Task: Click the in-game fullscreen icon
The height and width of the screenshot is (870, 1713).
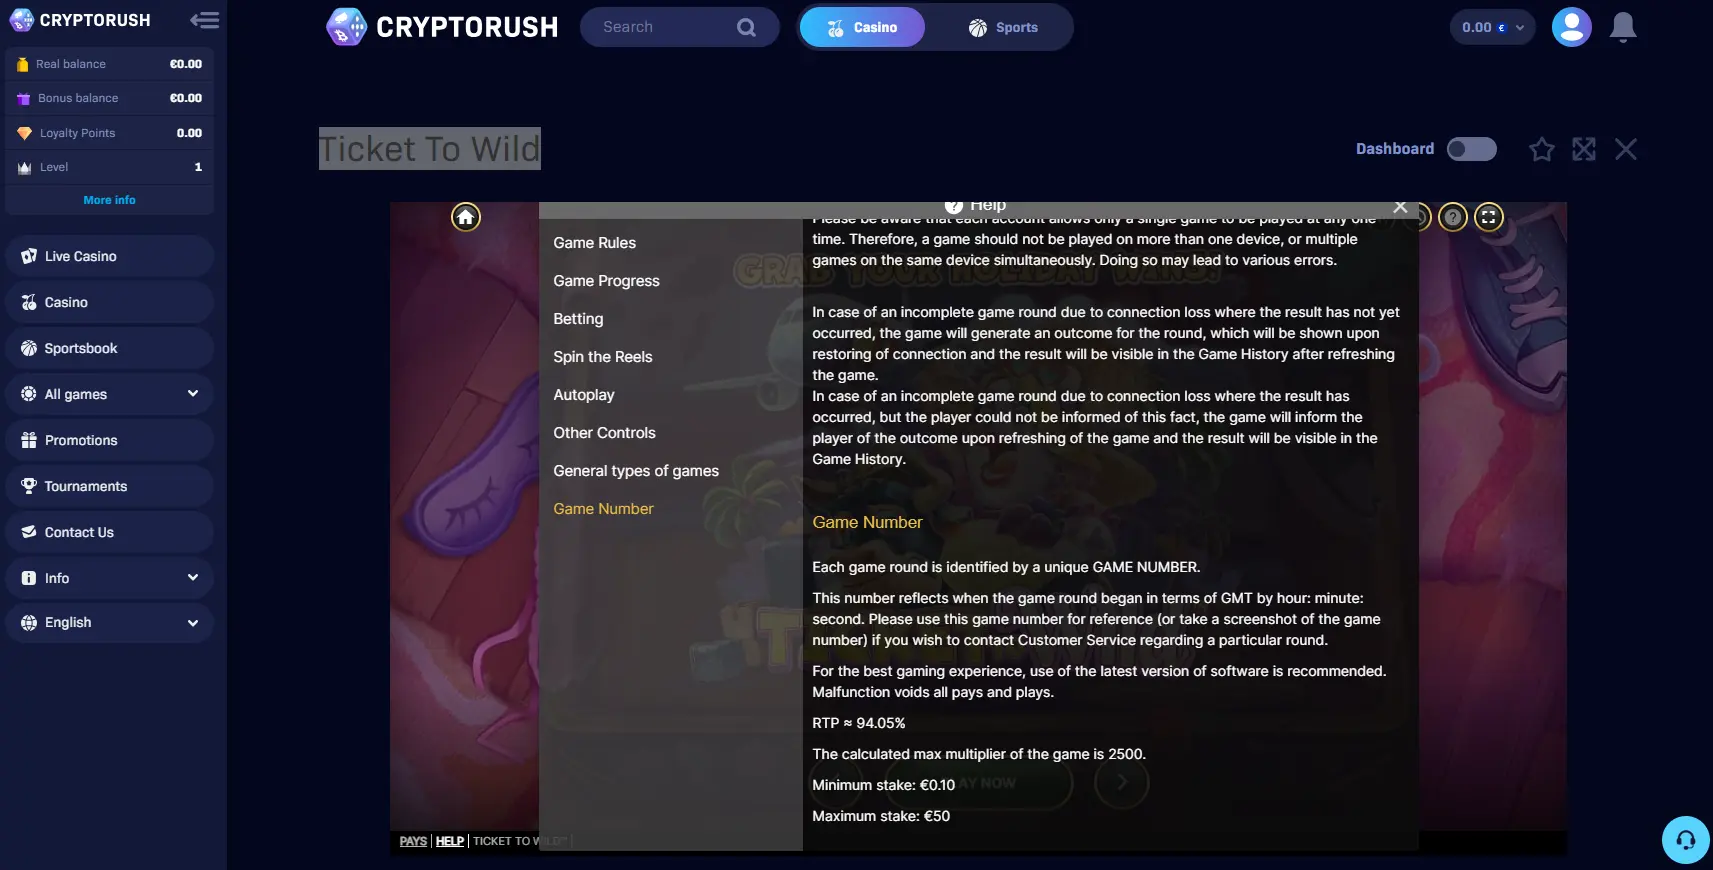Action: 1489,217
